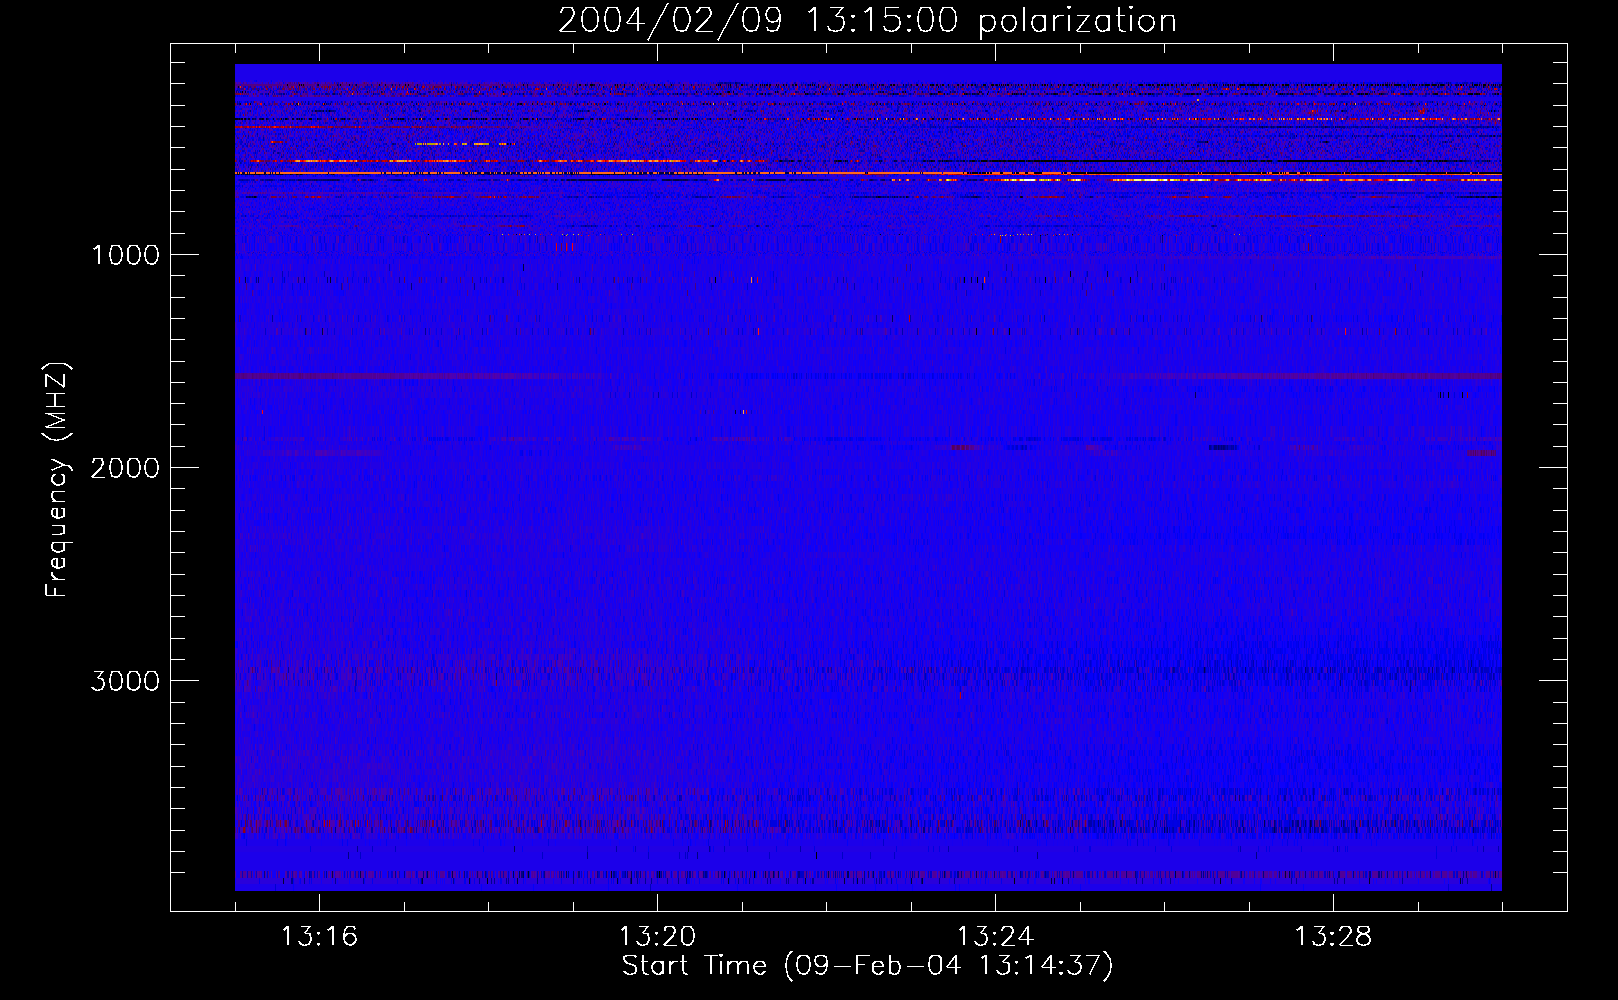Click the 2000 frequency tick label

(125, 468)
